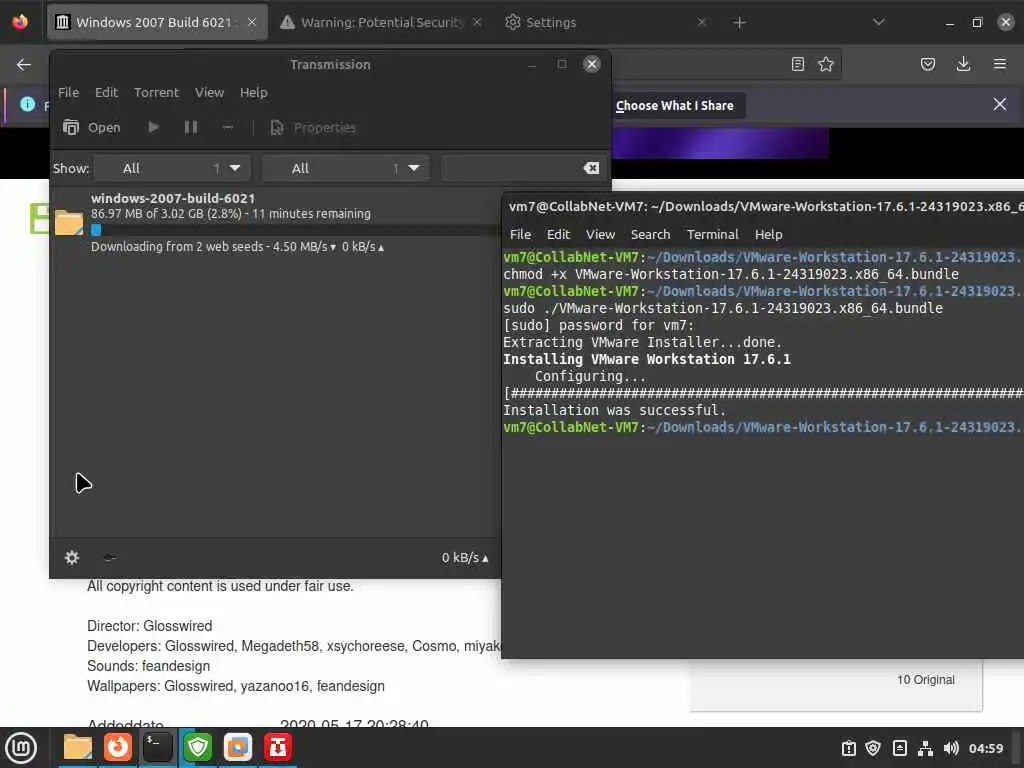
Task: Open a new Firefox tab
Action: [739, 23]
